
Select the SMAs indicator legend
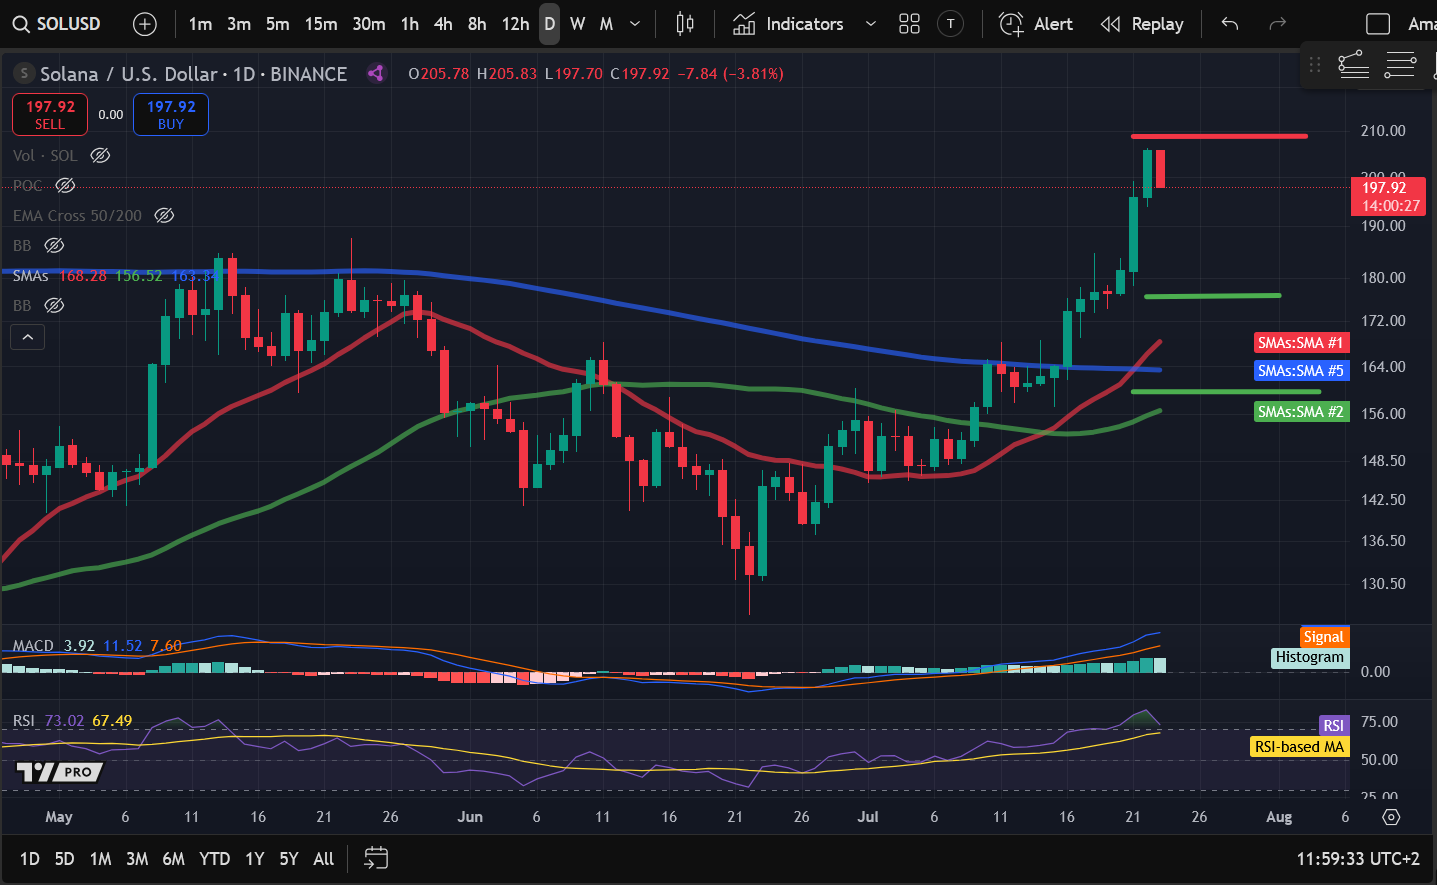click(x=31, y=275)
